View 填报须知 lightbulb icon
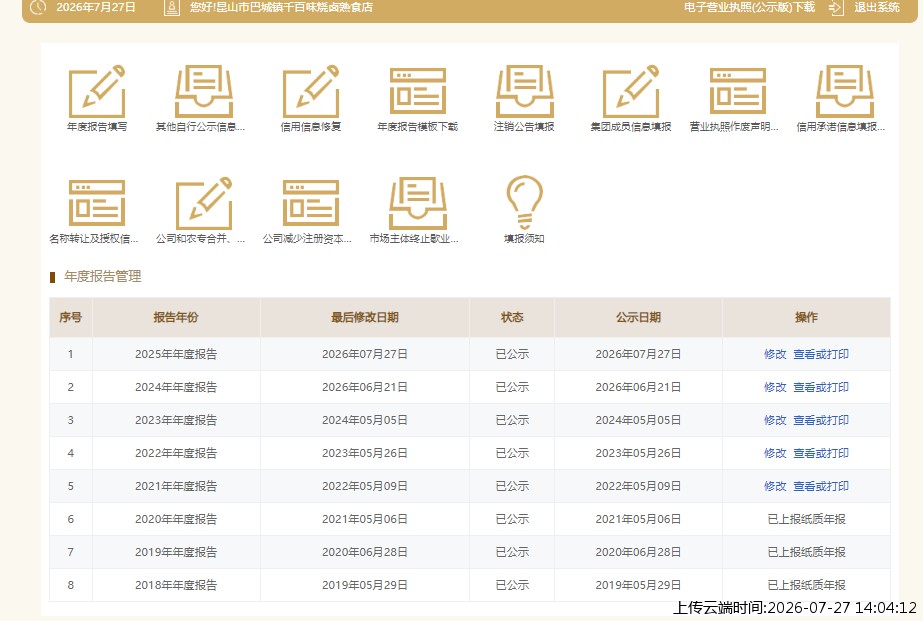 pyautogui.click(x=524, y=202)
